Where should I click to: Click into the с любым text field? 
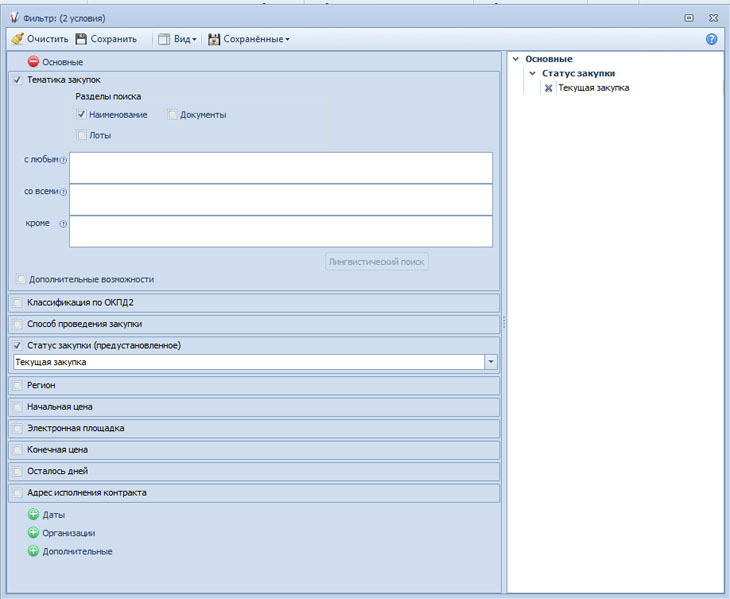point(280,167)
